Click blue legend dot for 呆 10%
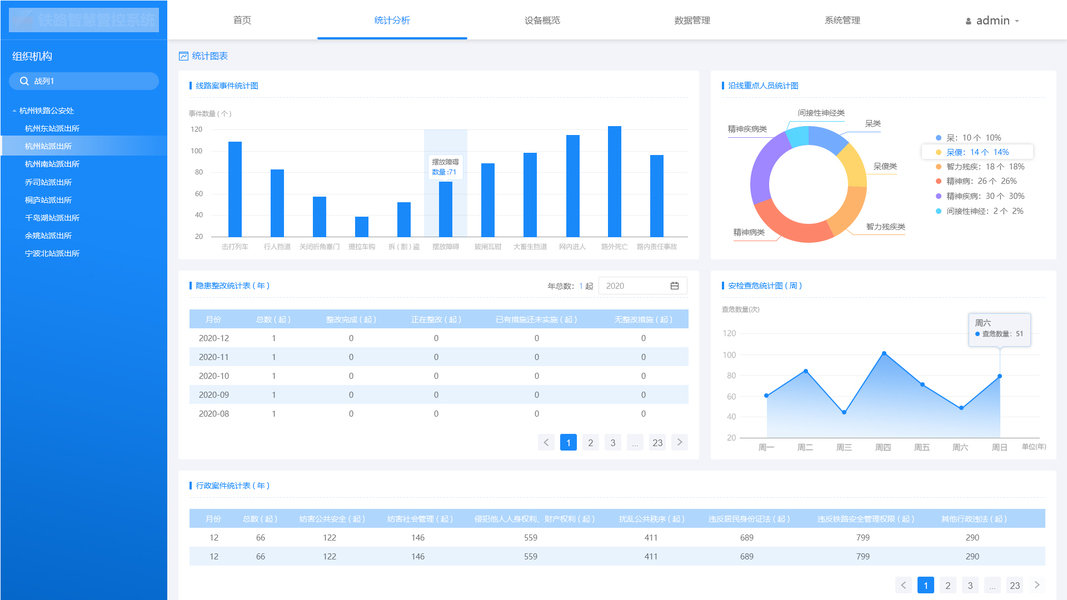1067x600 pixels. [x=938, y=137]
